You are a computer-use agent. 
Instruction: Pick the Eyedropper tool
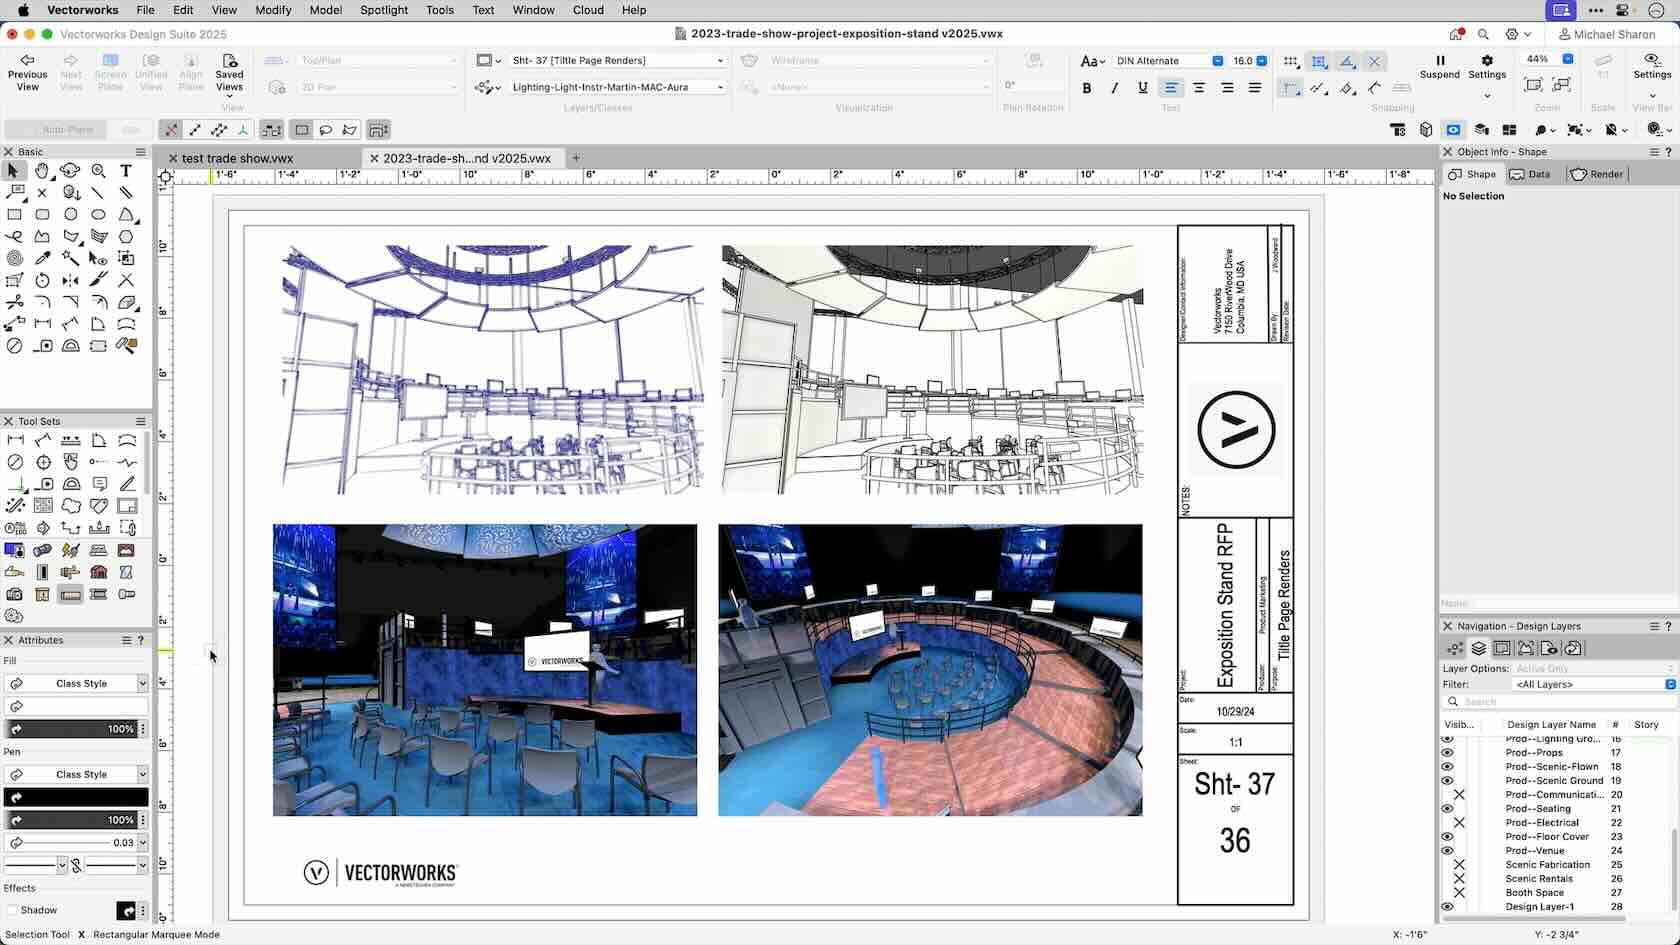click(44, 257)
